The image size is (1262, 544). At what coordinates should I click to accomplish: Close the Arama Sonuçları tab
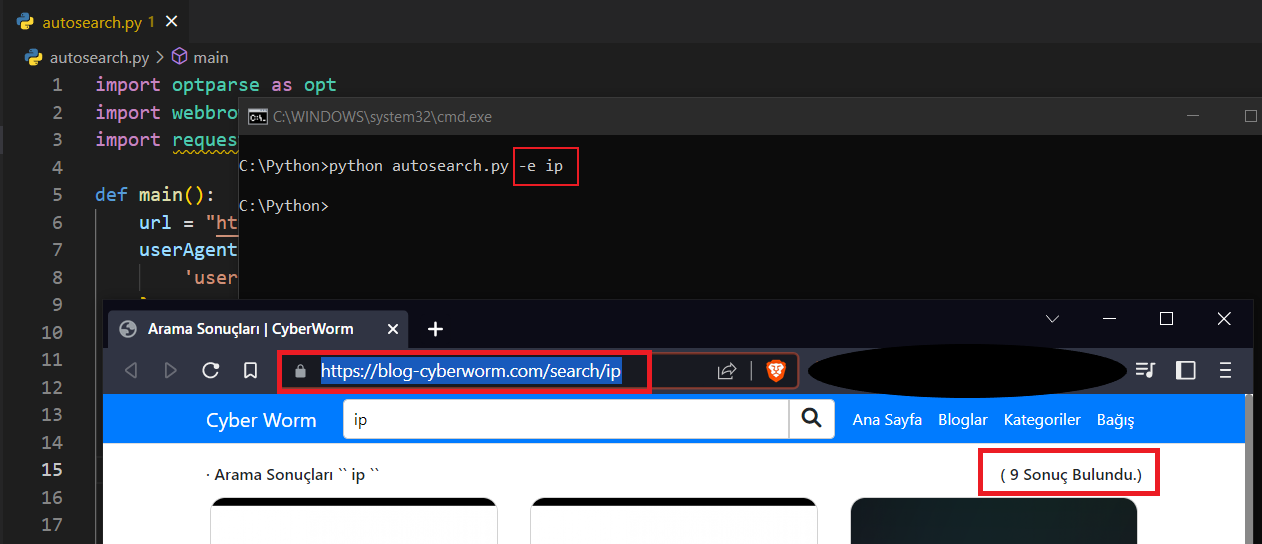pyautogui.click(x=393, y=329)
